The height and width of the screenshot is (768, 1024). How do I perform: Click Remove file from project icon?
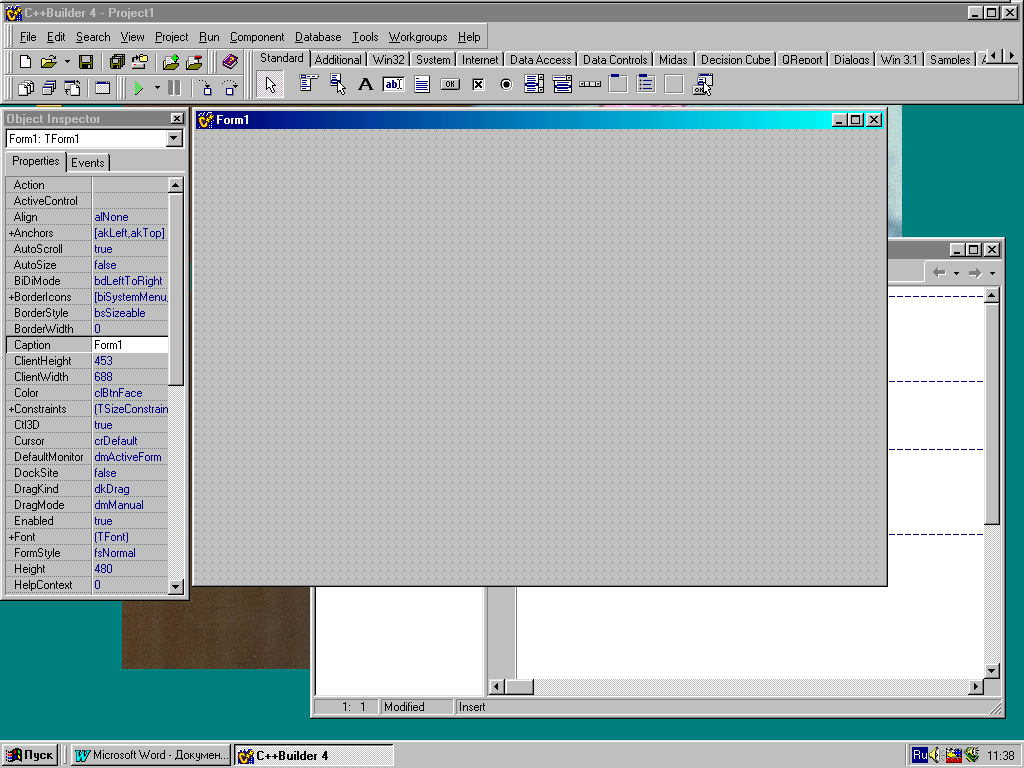[x=194, y=62]
